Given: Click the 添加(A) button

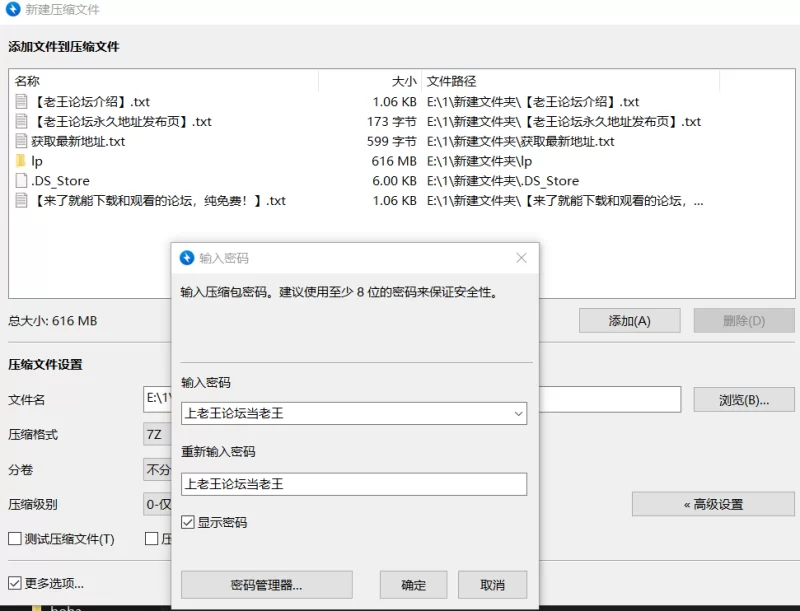Looking at the screenshot, I should 630,321.
